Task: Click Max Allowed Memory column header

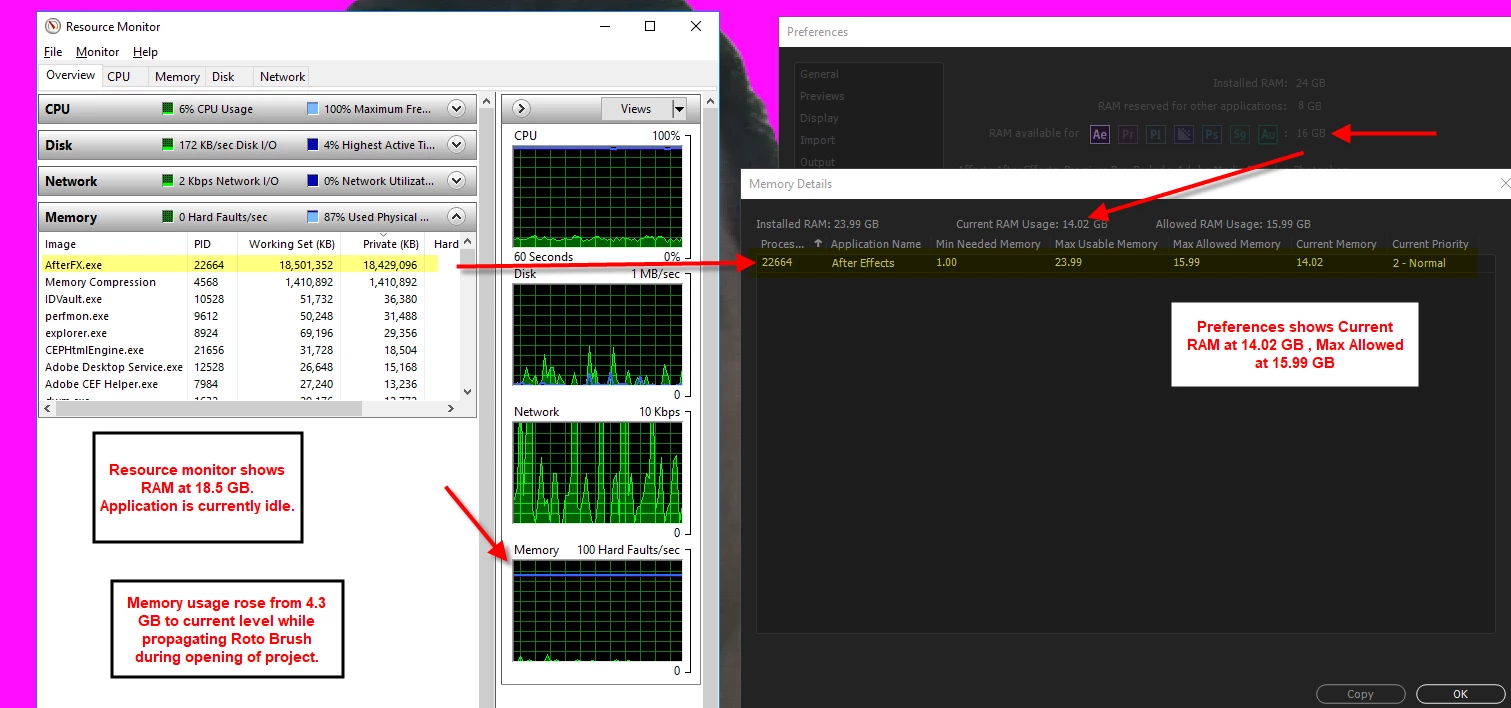Action: click(1226, 244)
